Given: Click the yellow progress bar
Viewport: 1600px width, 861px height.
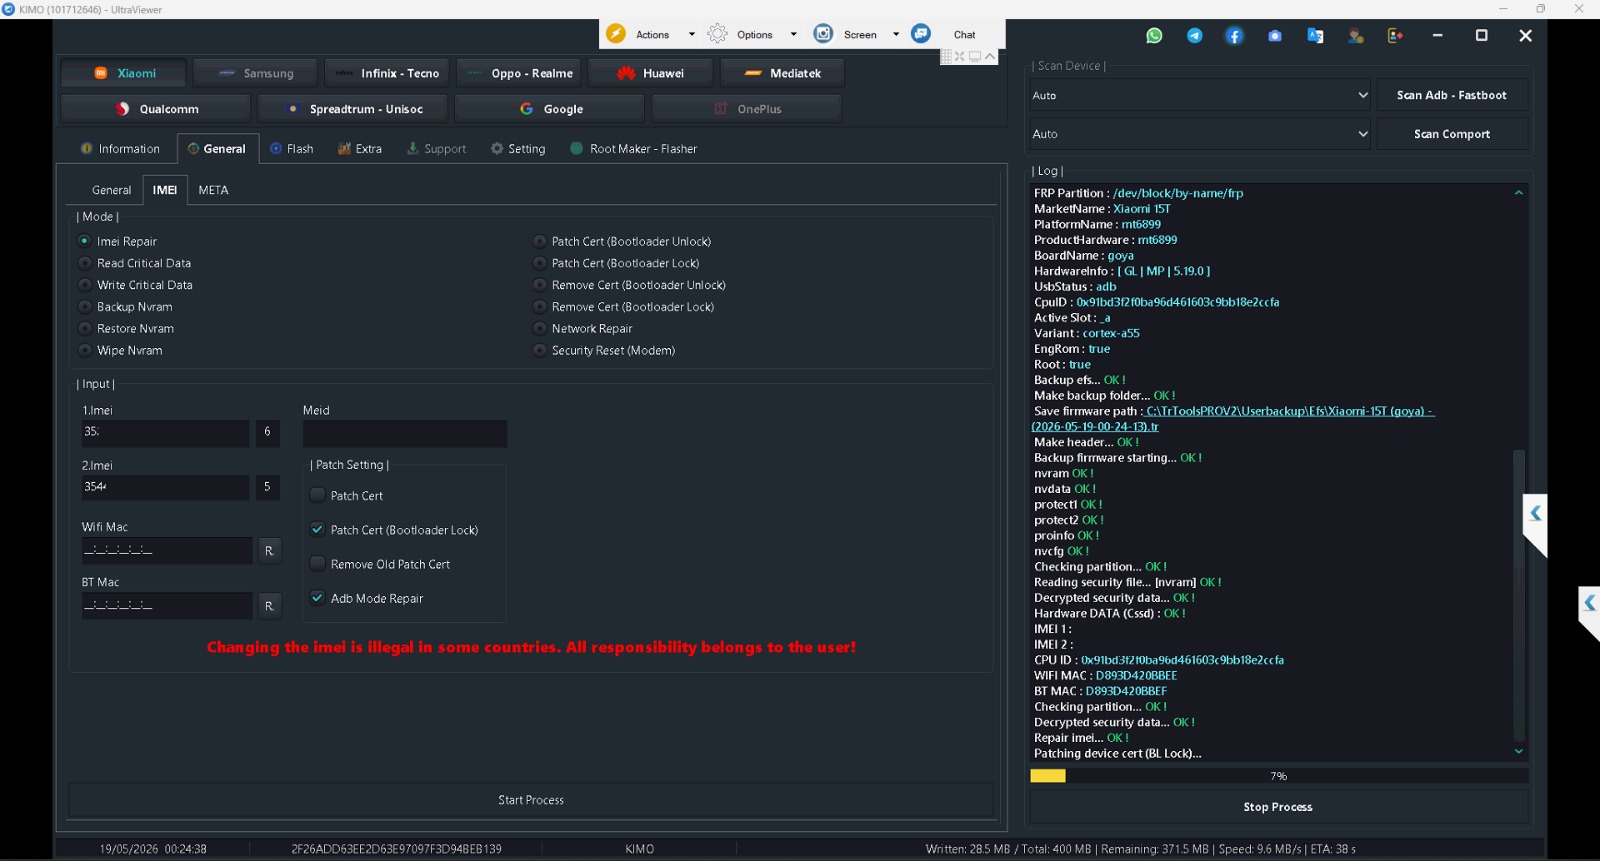Looking at the screenshot, I should click(x=1048, y=776).
